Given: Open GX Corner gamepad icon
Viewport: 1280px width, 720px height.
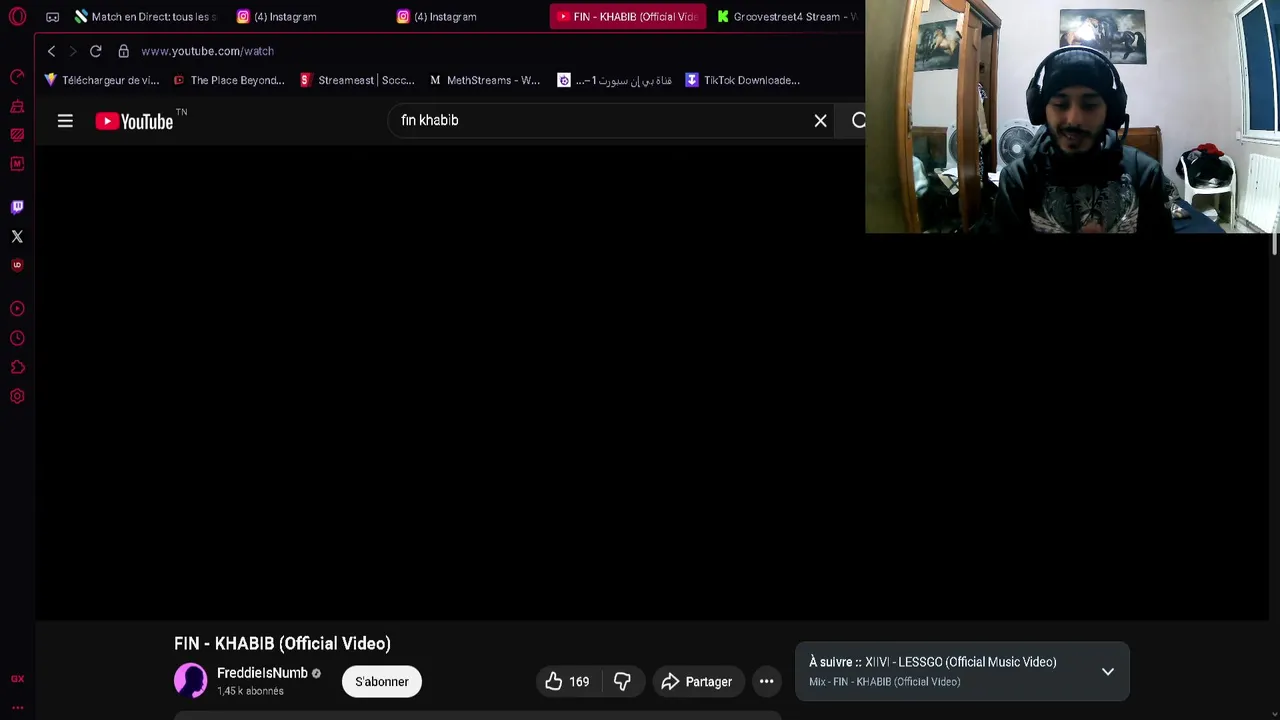Looking at the screenshot, I should (x=53, y=17).
